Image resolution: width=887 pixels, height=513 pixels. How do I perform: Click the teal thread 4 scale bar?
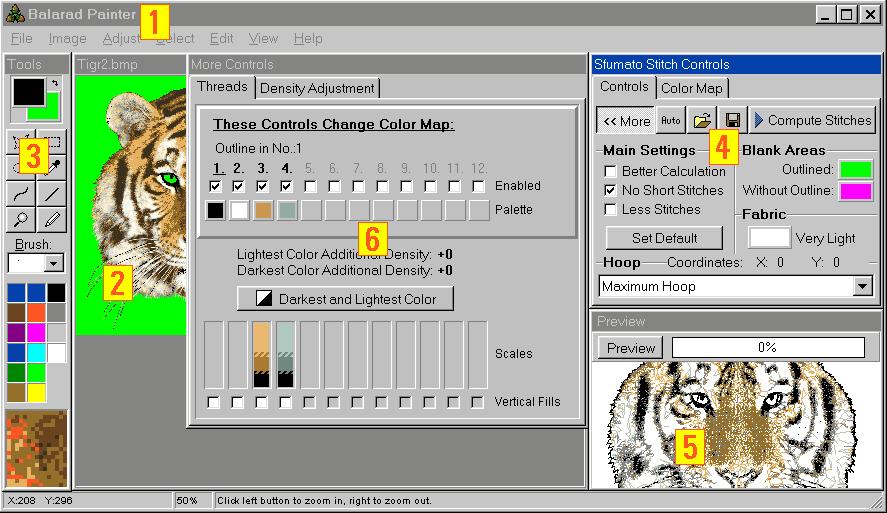coord(286,355)
